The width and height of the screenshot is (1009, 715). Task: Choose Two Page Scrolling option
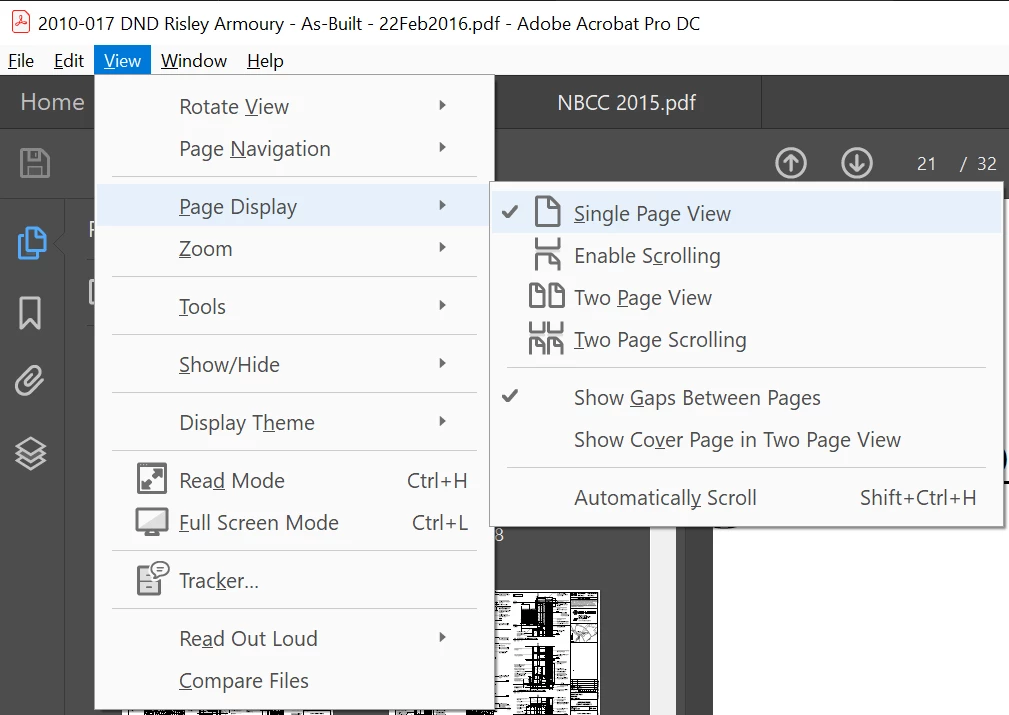click(x=746, y=340)
